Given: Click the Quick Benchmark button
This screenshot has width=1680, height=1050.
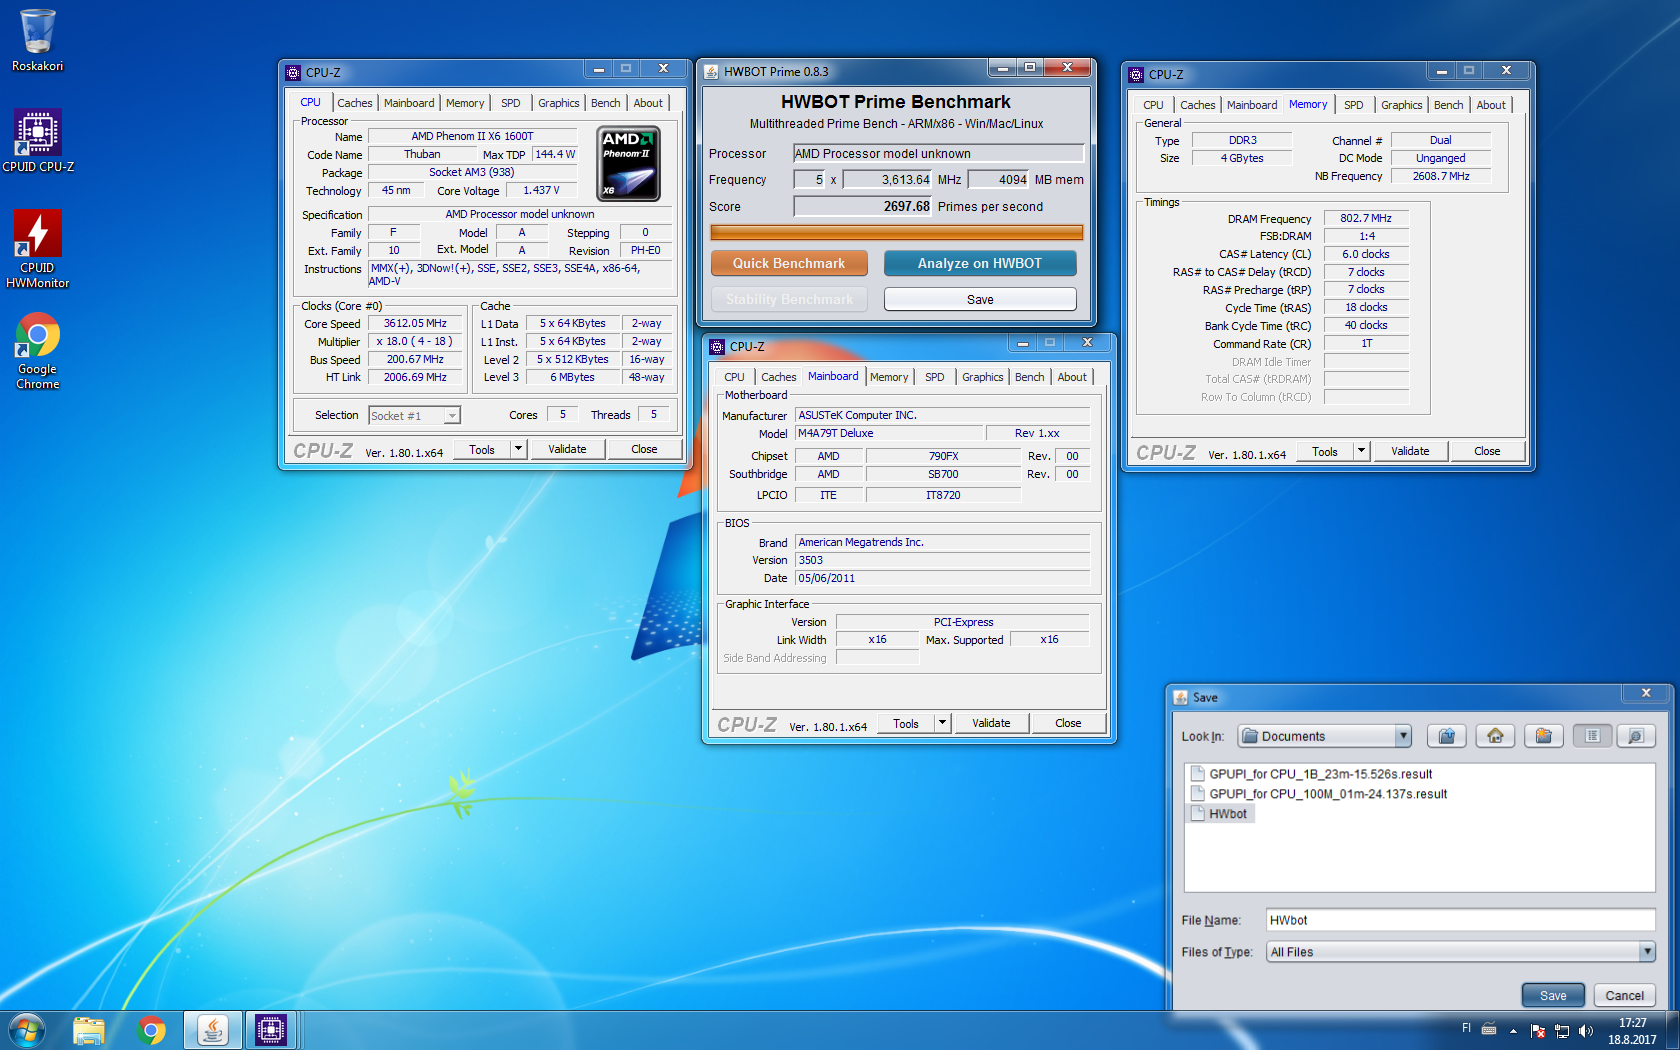Looking at the screenshot, I should click(789, 263).
